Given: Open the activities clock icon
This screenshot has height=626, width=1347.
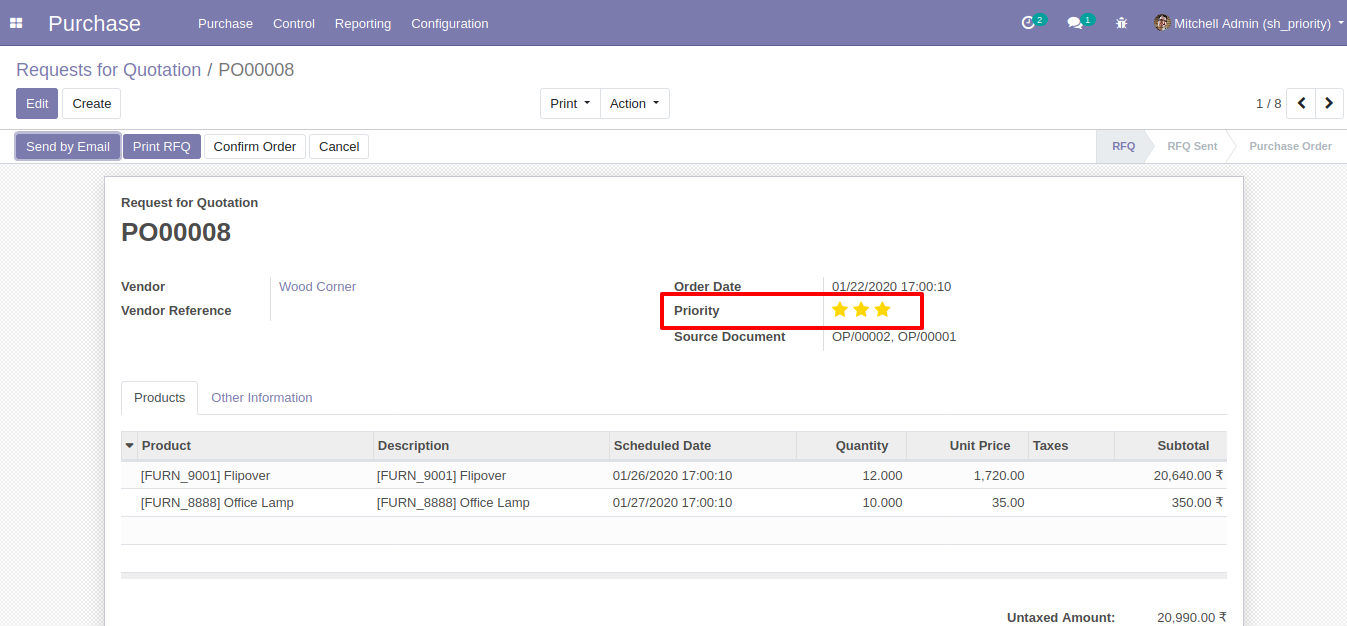Looking at the screenshot, I should 1028,23.
